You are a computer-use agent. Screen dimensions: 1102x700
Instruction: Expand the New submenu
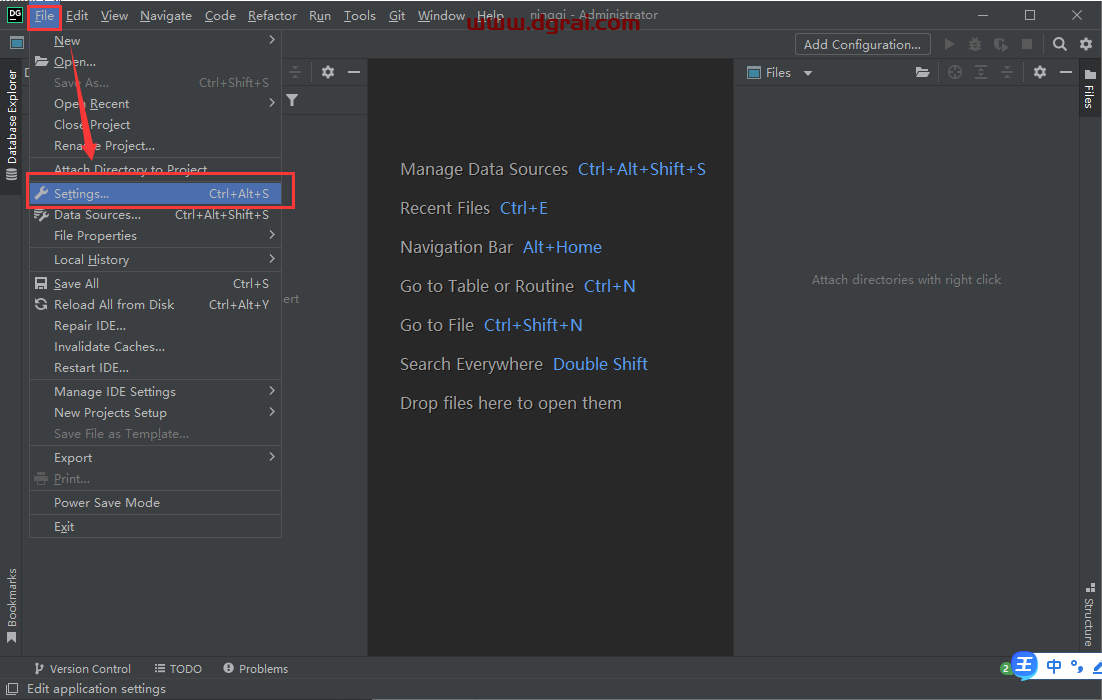click(155, 41)
